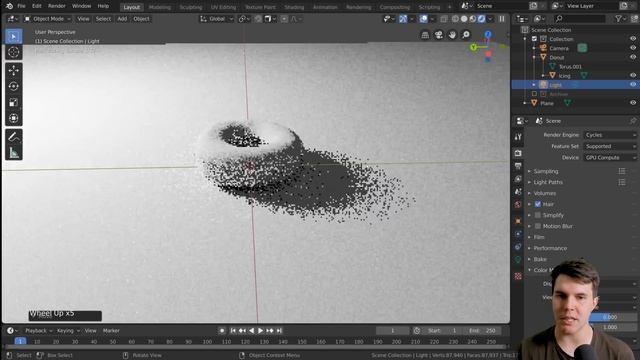Click the pan view hand icon
This screenshot has width=640, height=360.
pyautogui.click(x=452, y=35)
